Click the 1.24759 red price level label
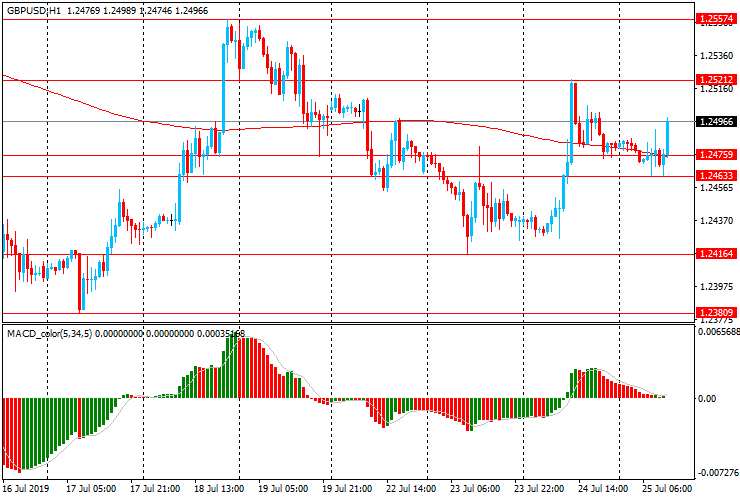 716,154
